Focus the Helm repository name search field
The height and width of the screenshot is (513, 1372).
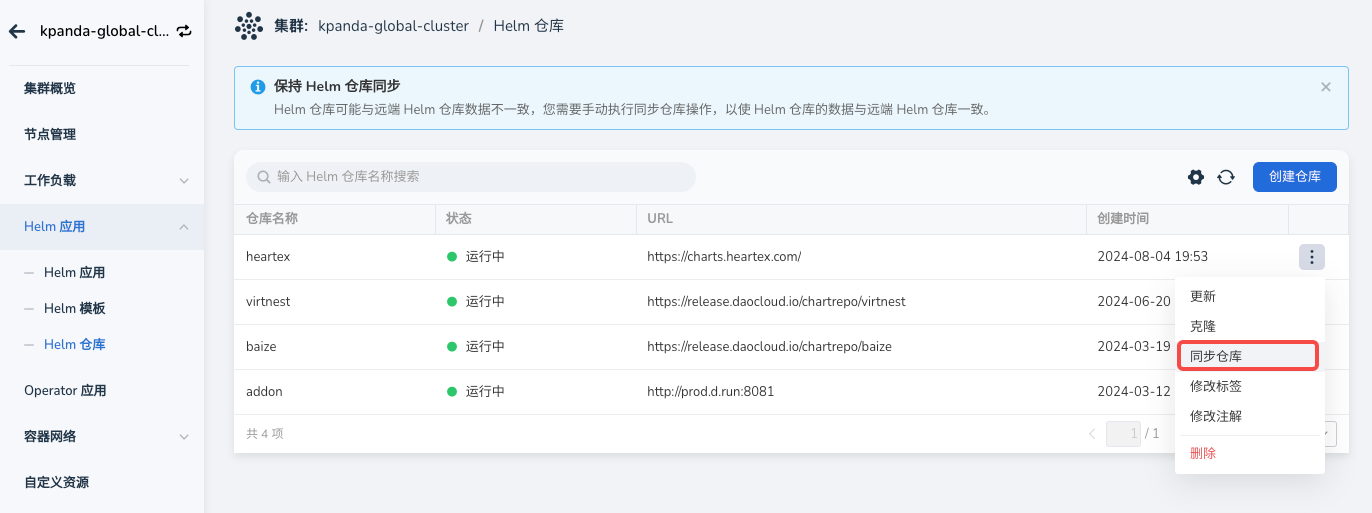[x=470, y=177]
